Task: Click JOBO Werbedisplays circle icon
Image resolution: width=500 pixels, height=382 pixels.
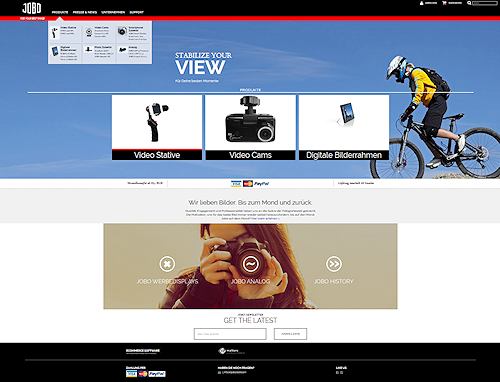Action: [167, 264]
